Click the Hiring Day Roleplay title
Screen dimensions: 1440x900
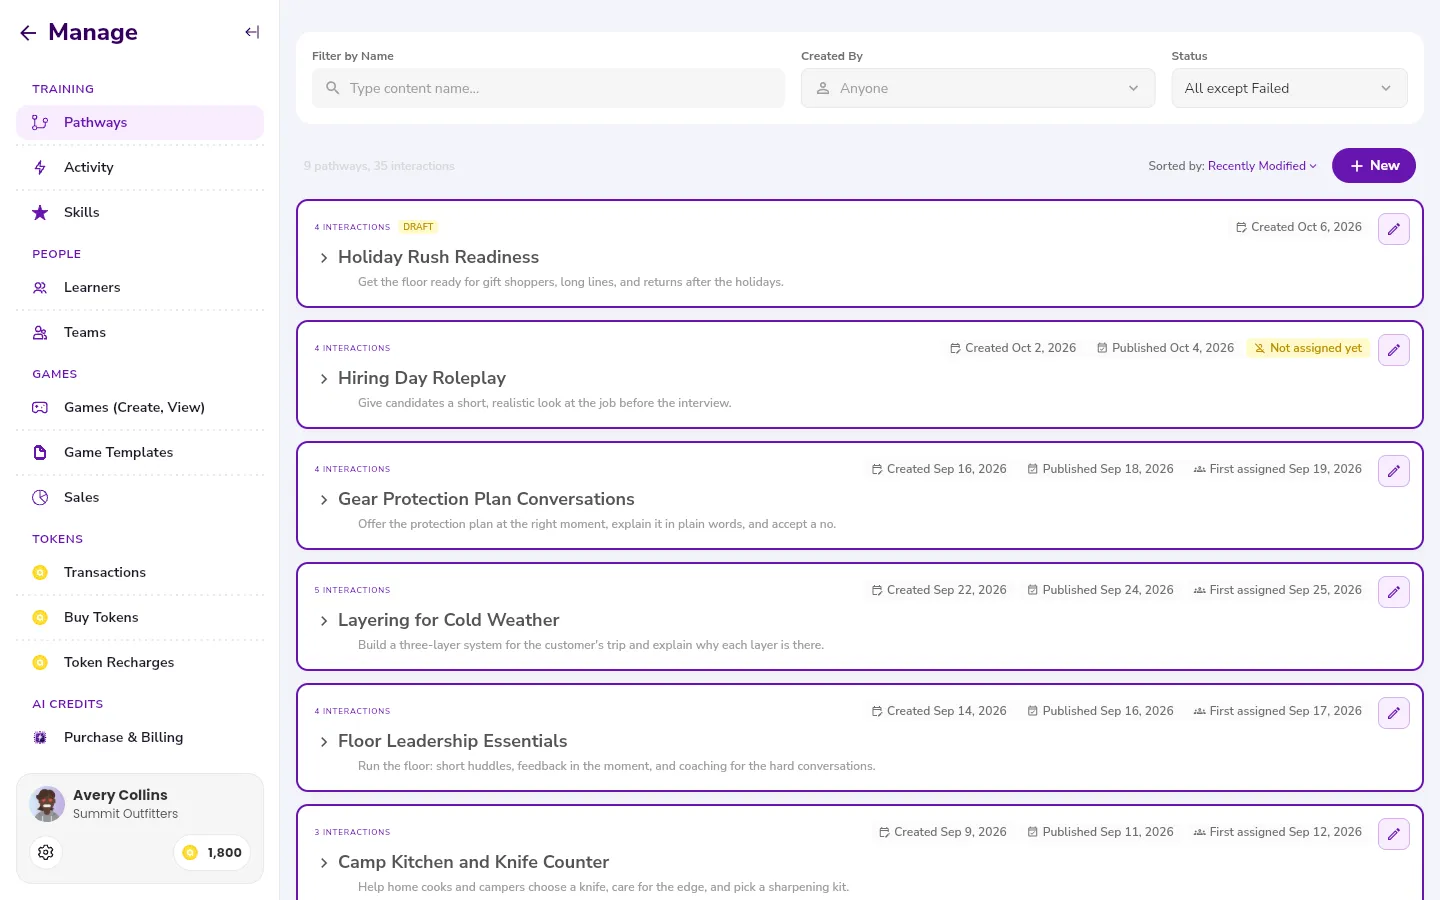click(422, 378)
